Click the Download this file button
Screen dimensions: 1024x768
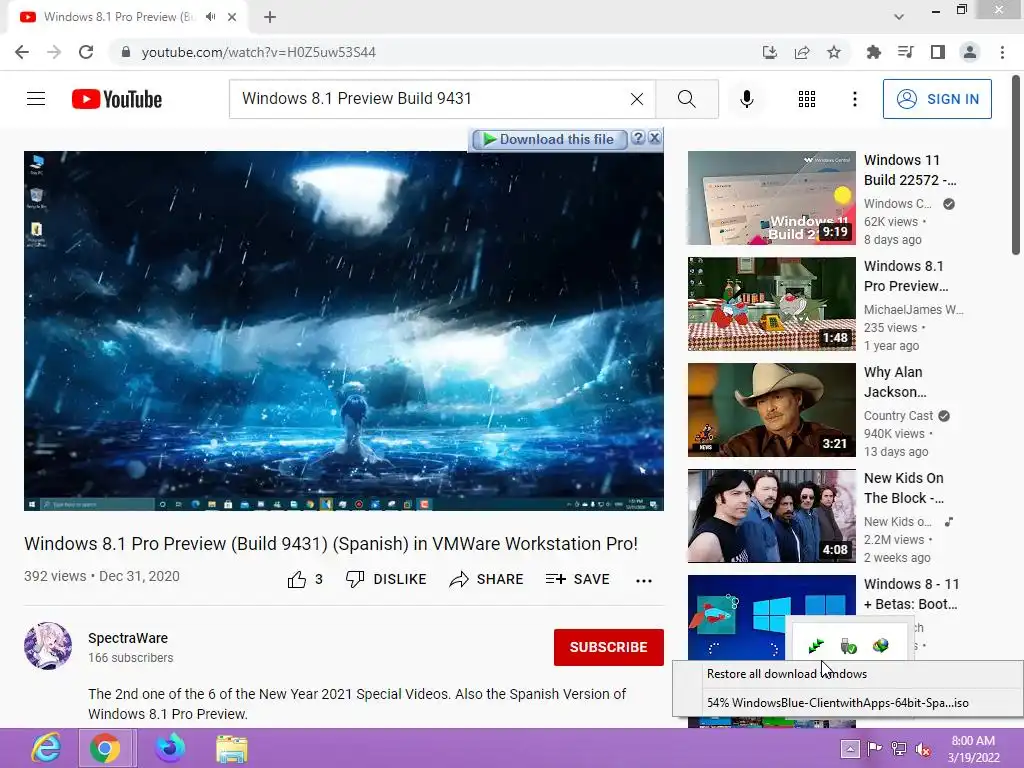(549, 139)
